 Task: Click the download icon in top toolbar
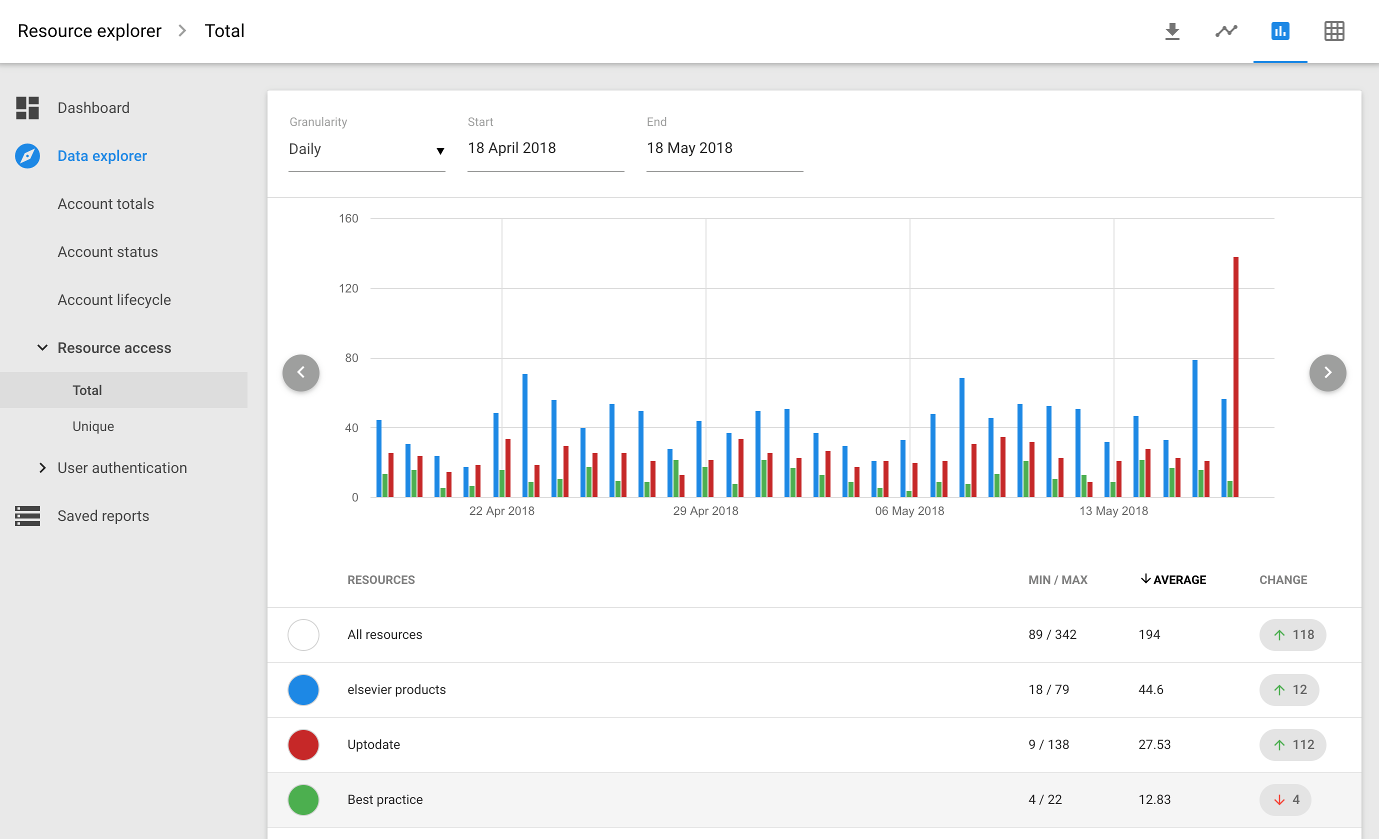click(1173, 31)
